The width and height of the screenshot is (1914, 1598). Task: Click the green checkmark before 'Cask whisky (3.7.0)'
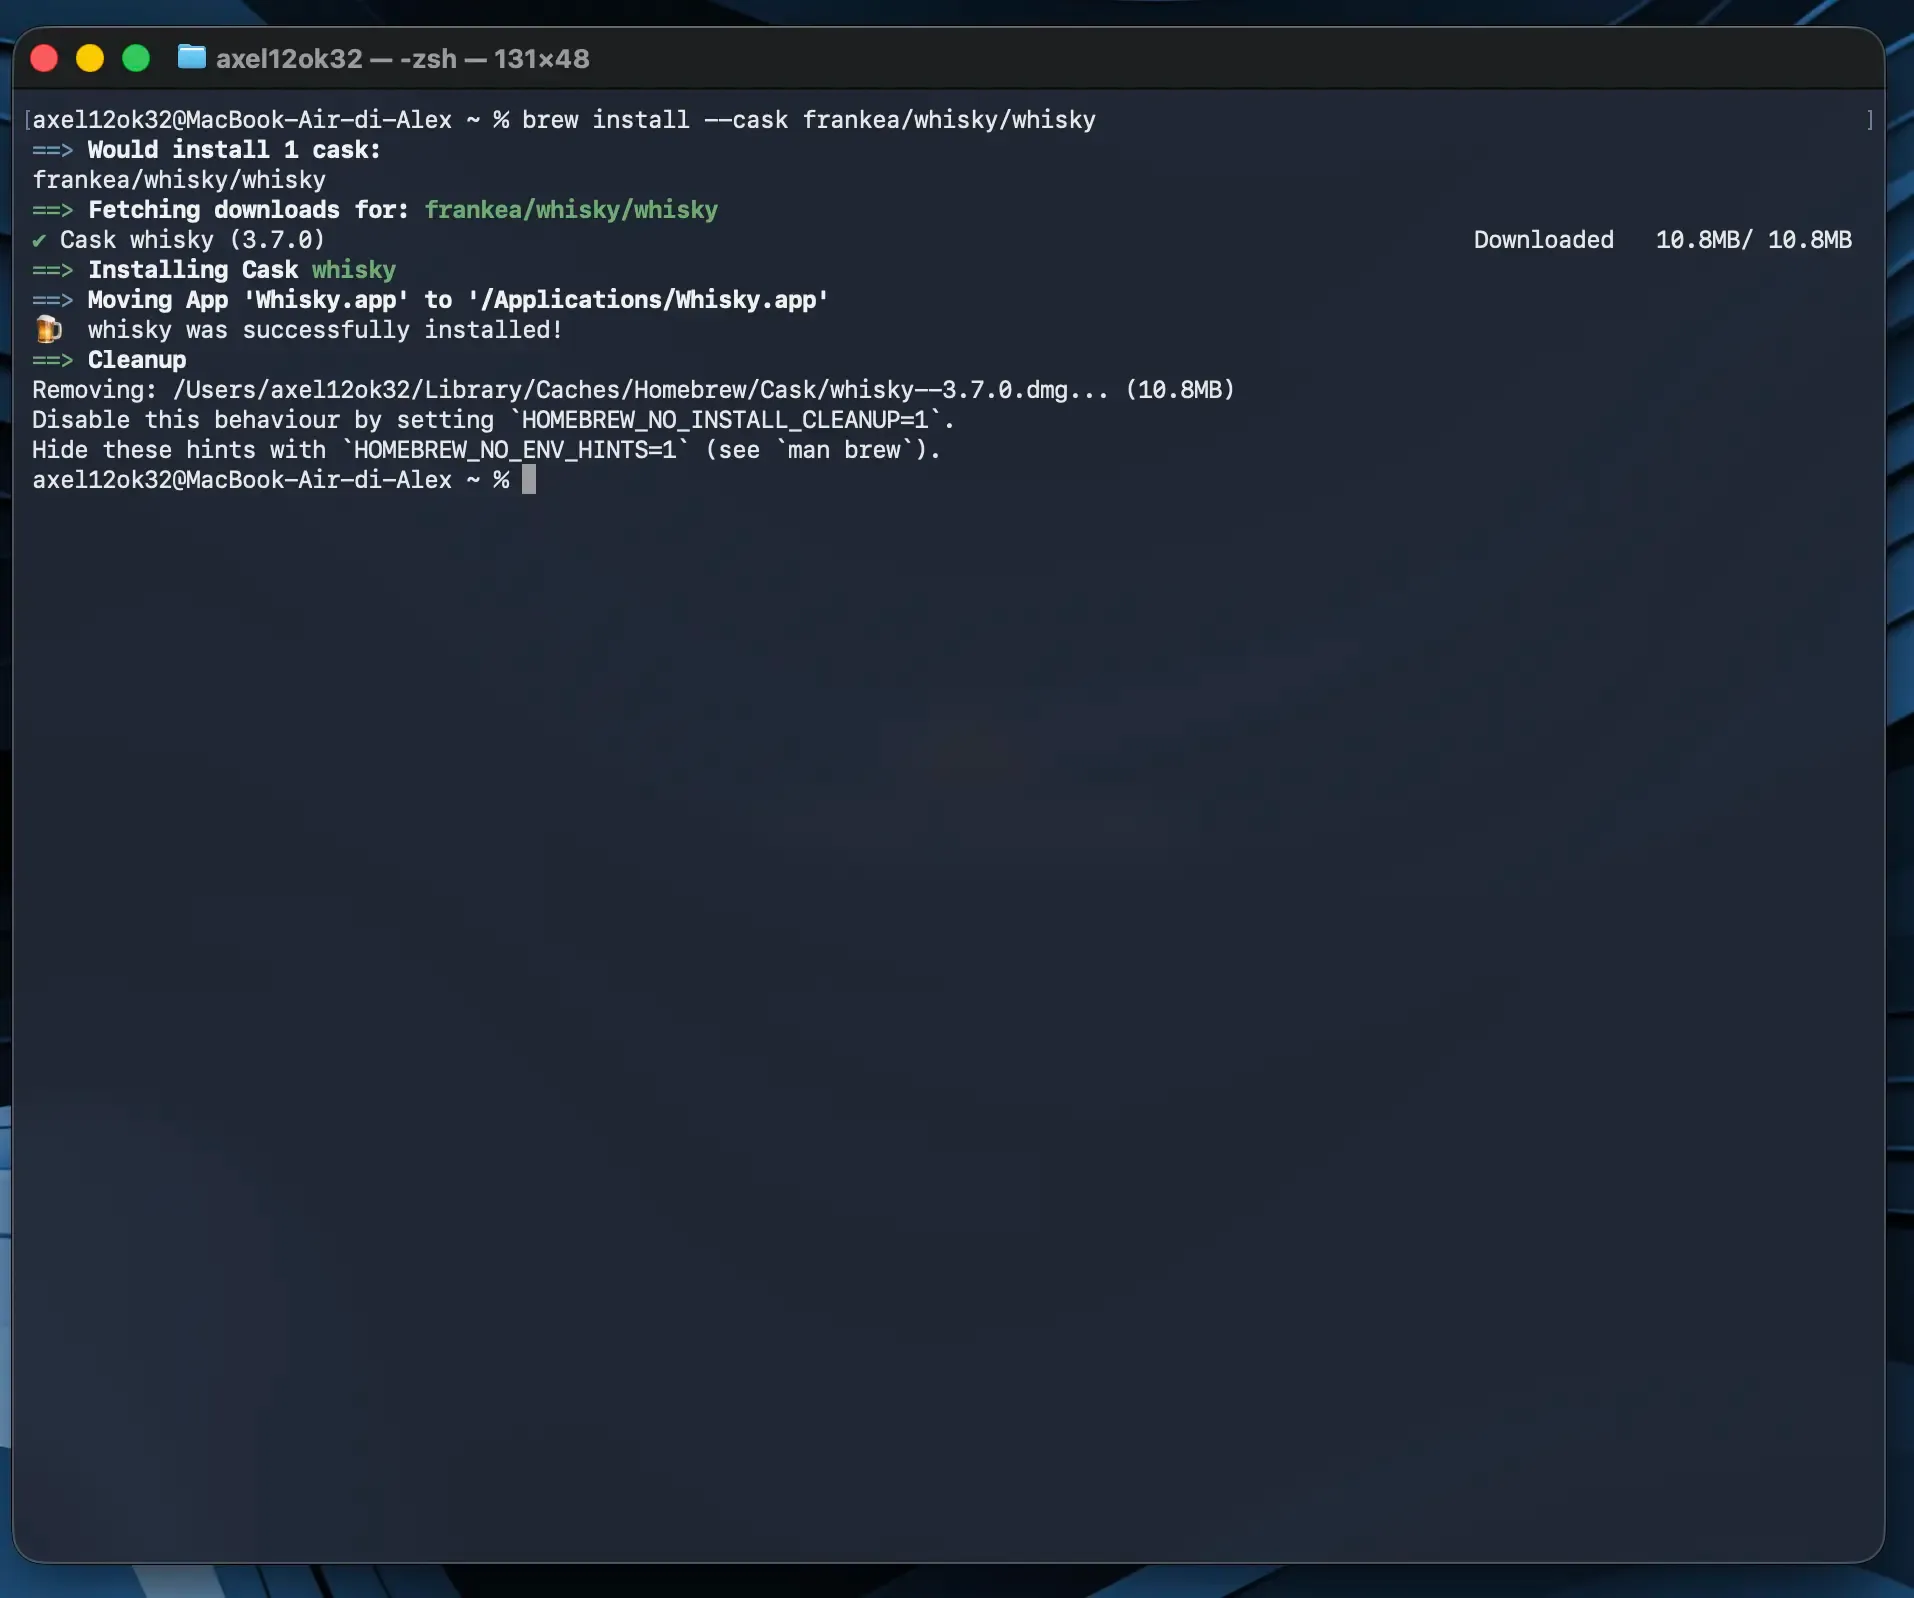click(39, 240)
